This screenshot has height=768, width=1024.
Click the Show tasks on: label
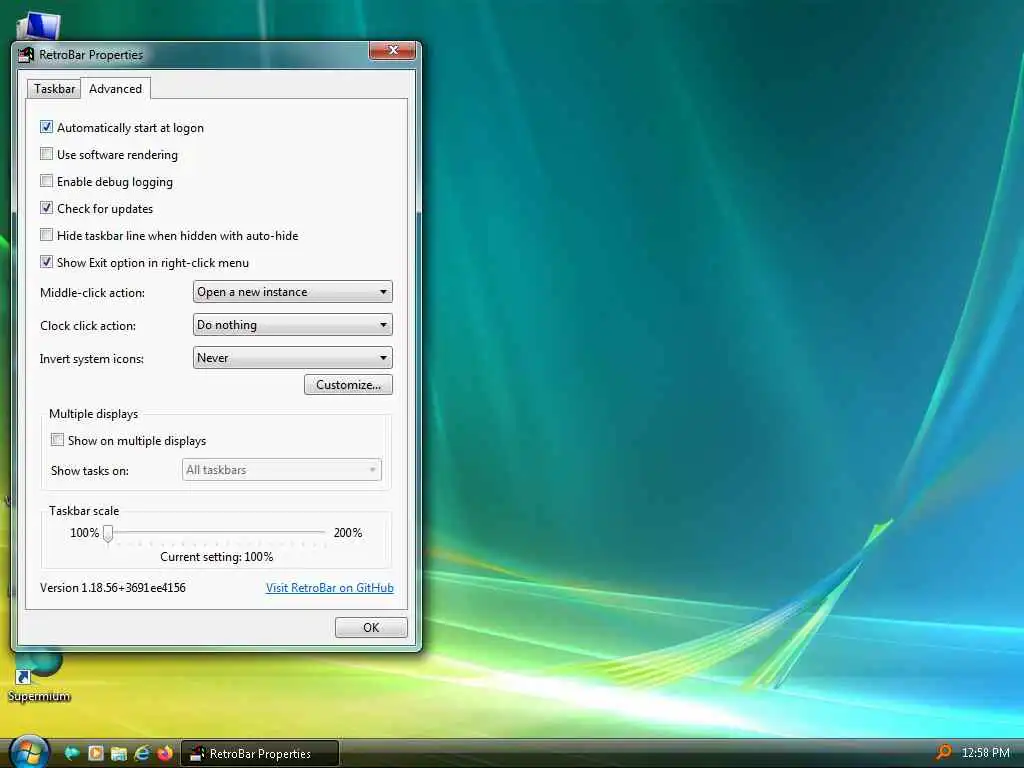(89, 471)
